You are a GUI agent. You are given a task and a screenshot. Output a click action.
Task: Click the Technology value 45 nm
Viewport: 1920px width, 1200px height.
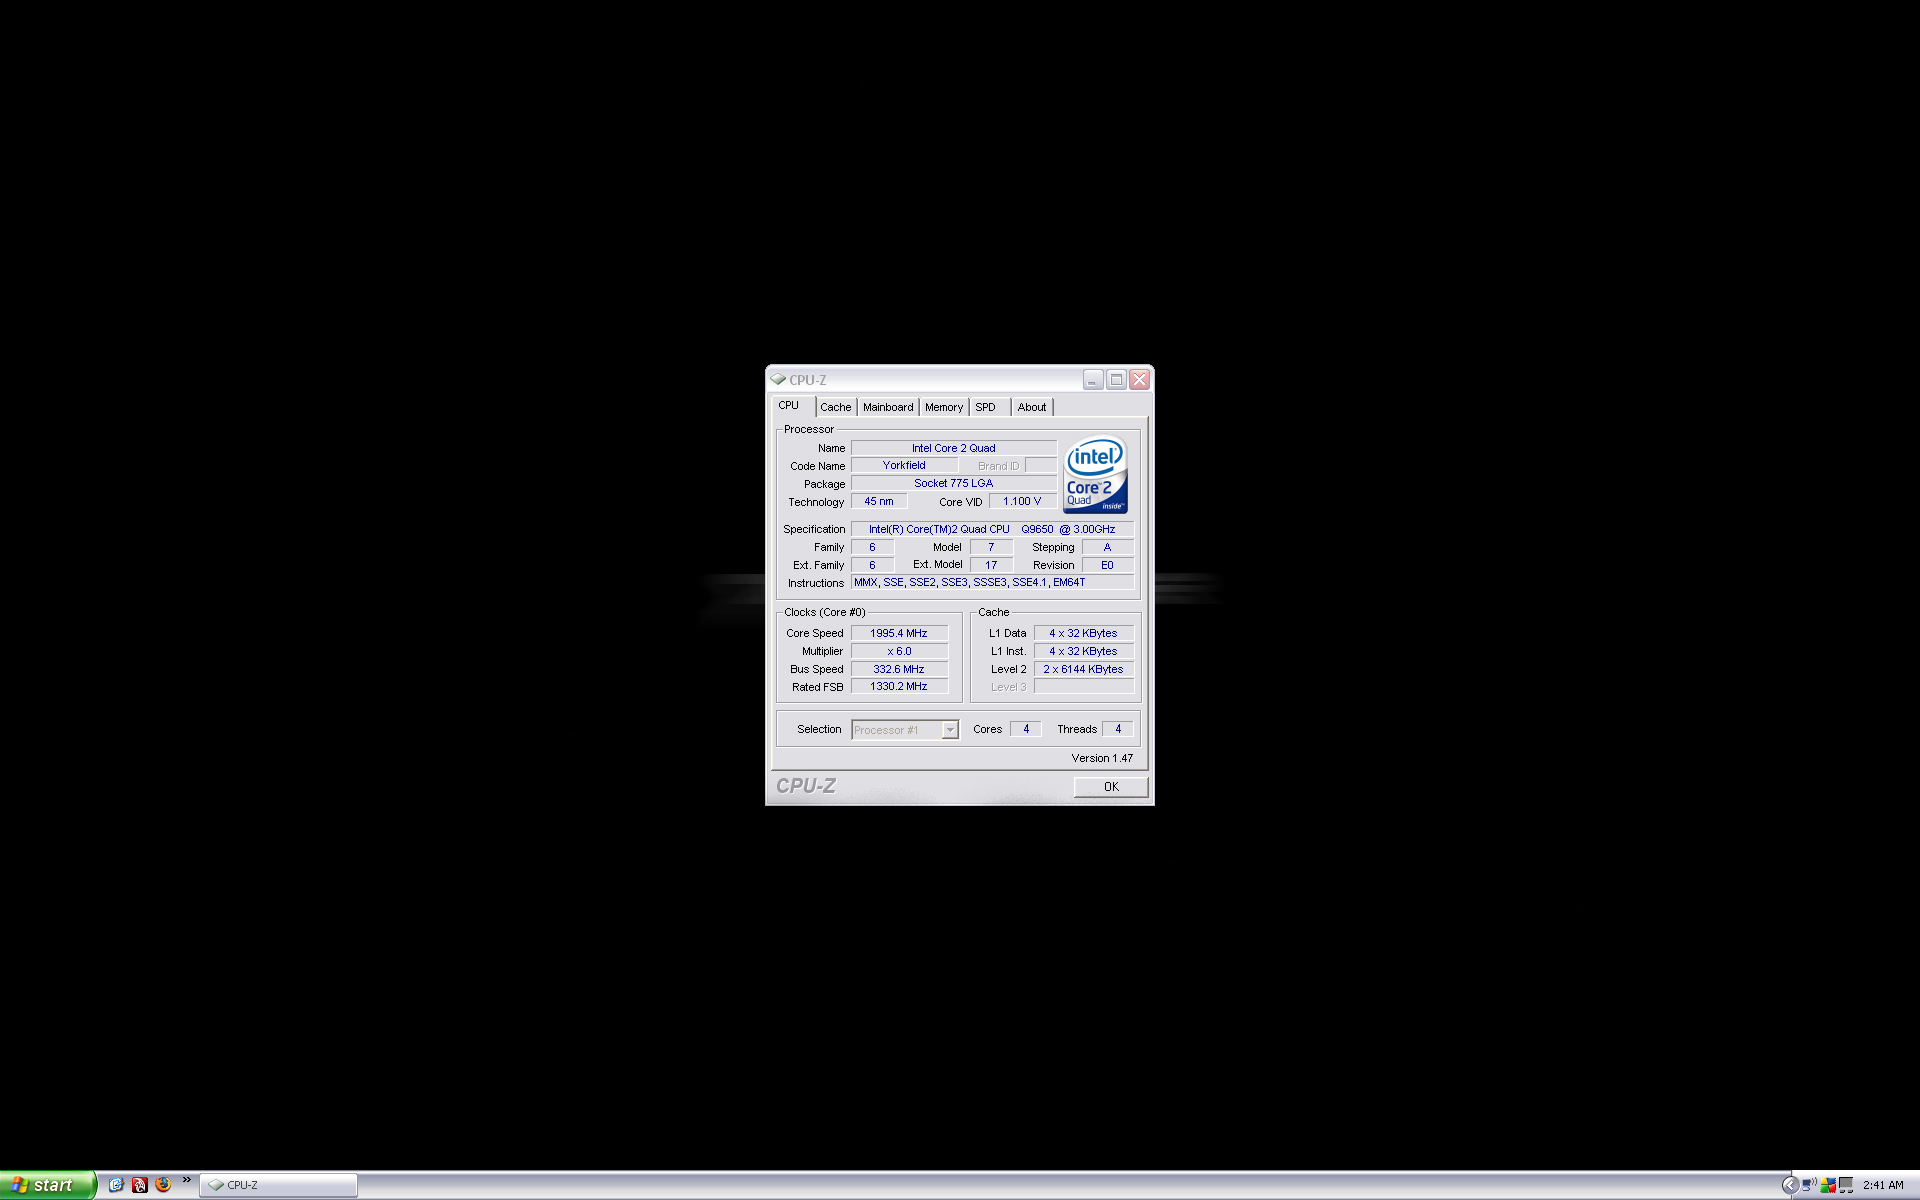coord(879,502)
